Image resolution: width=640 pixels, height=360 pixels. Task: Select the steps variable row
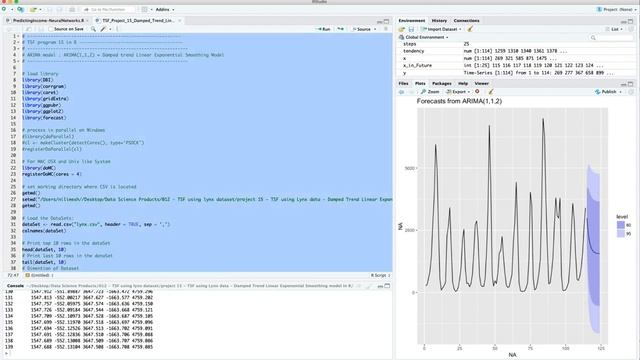click(x=516, y=44)
